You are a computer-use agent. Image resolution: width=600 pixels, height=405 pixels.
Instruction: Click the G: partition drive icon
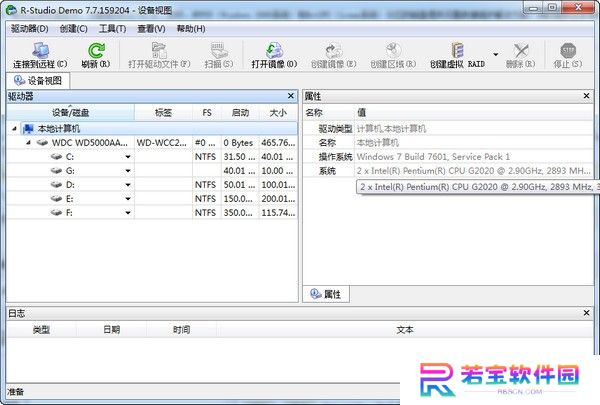[x=56, y=171]
